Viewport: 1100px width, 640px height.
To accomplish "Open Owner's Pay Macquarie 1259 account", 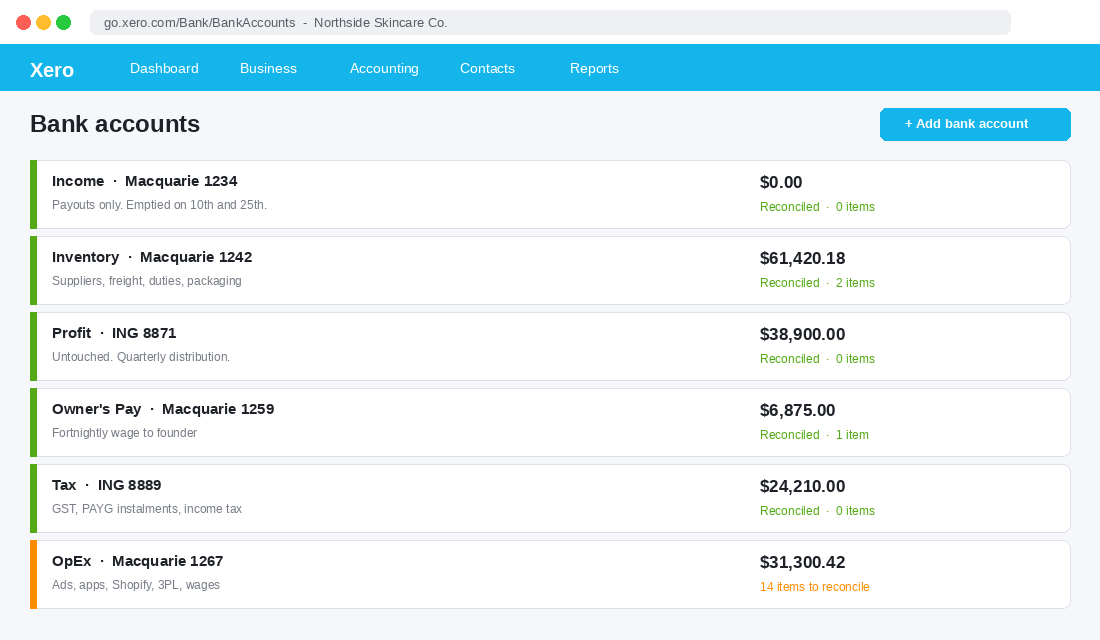I will [550, 422].
